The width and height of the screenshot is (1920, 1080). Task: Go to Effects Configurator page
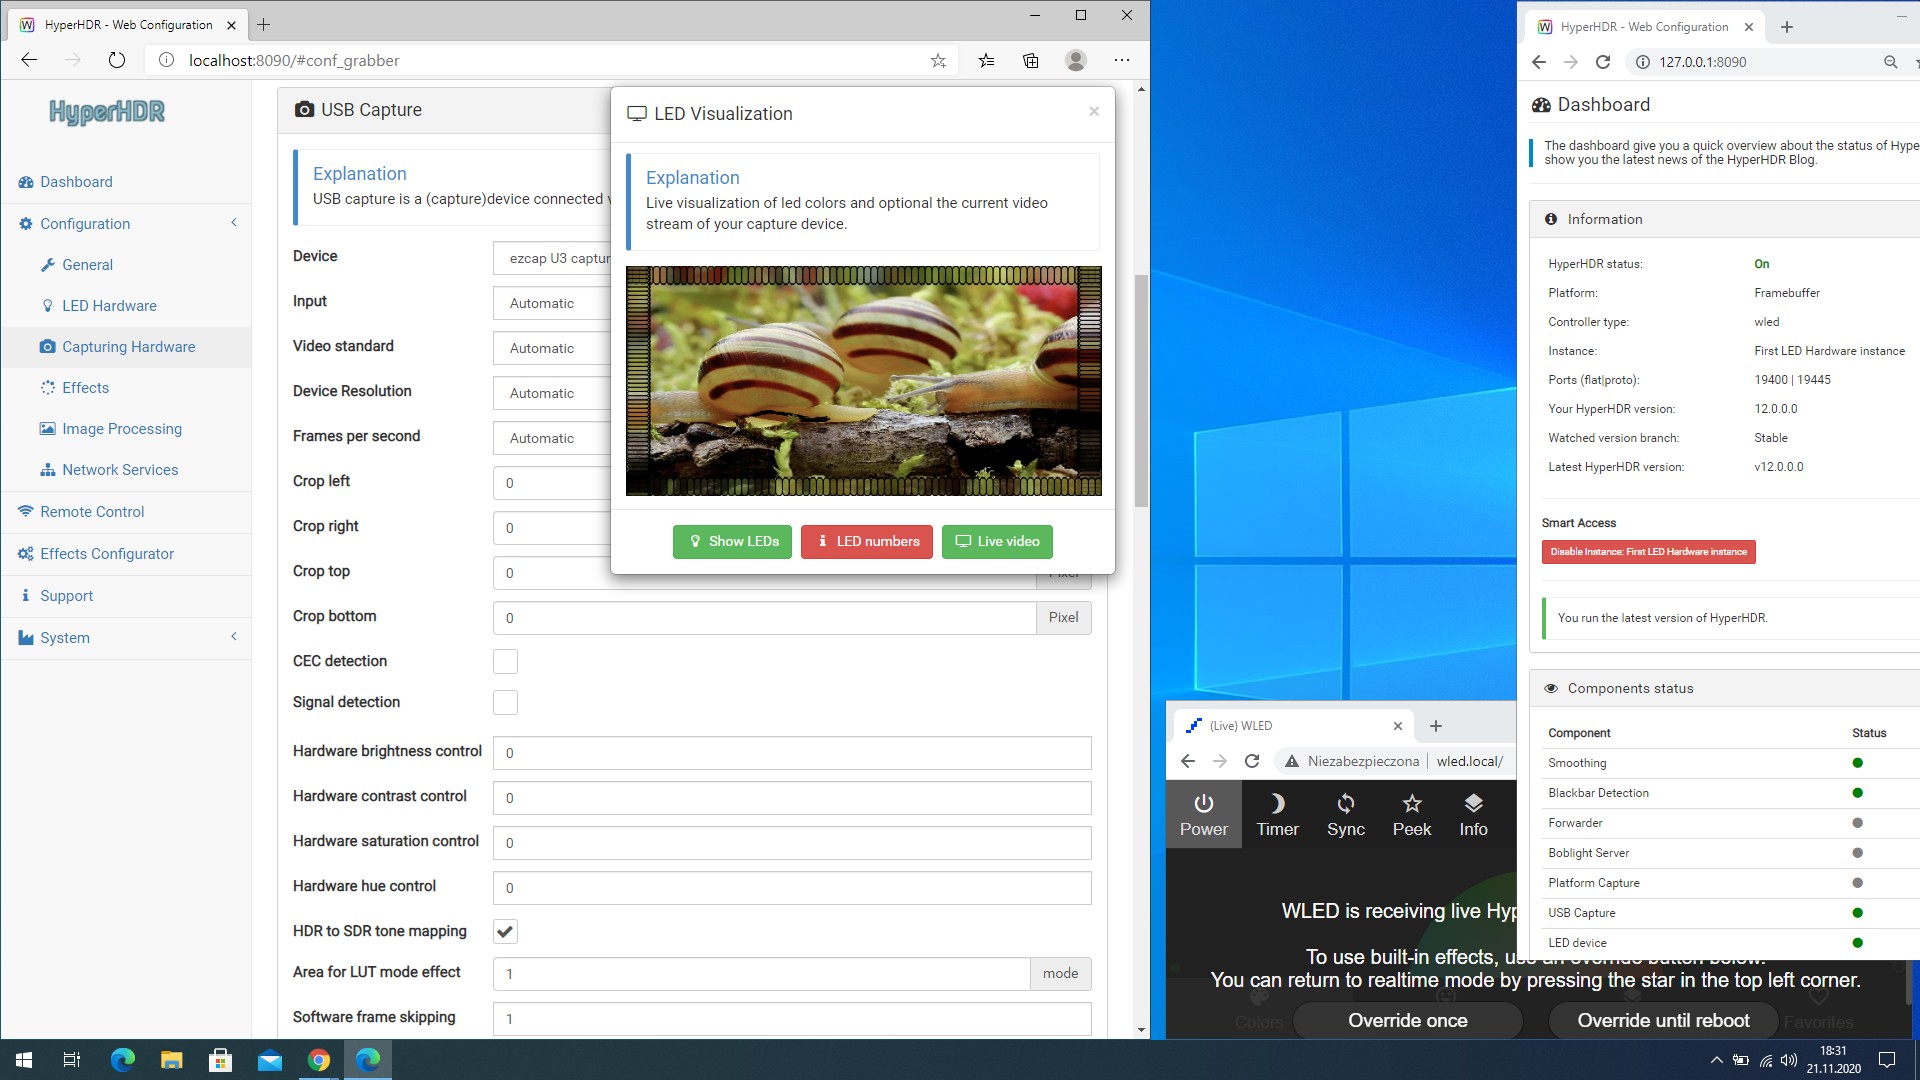[107, 554]
